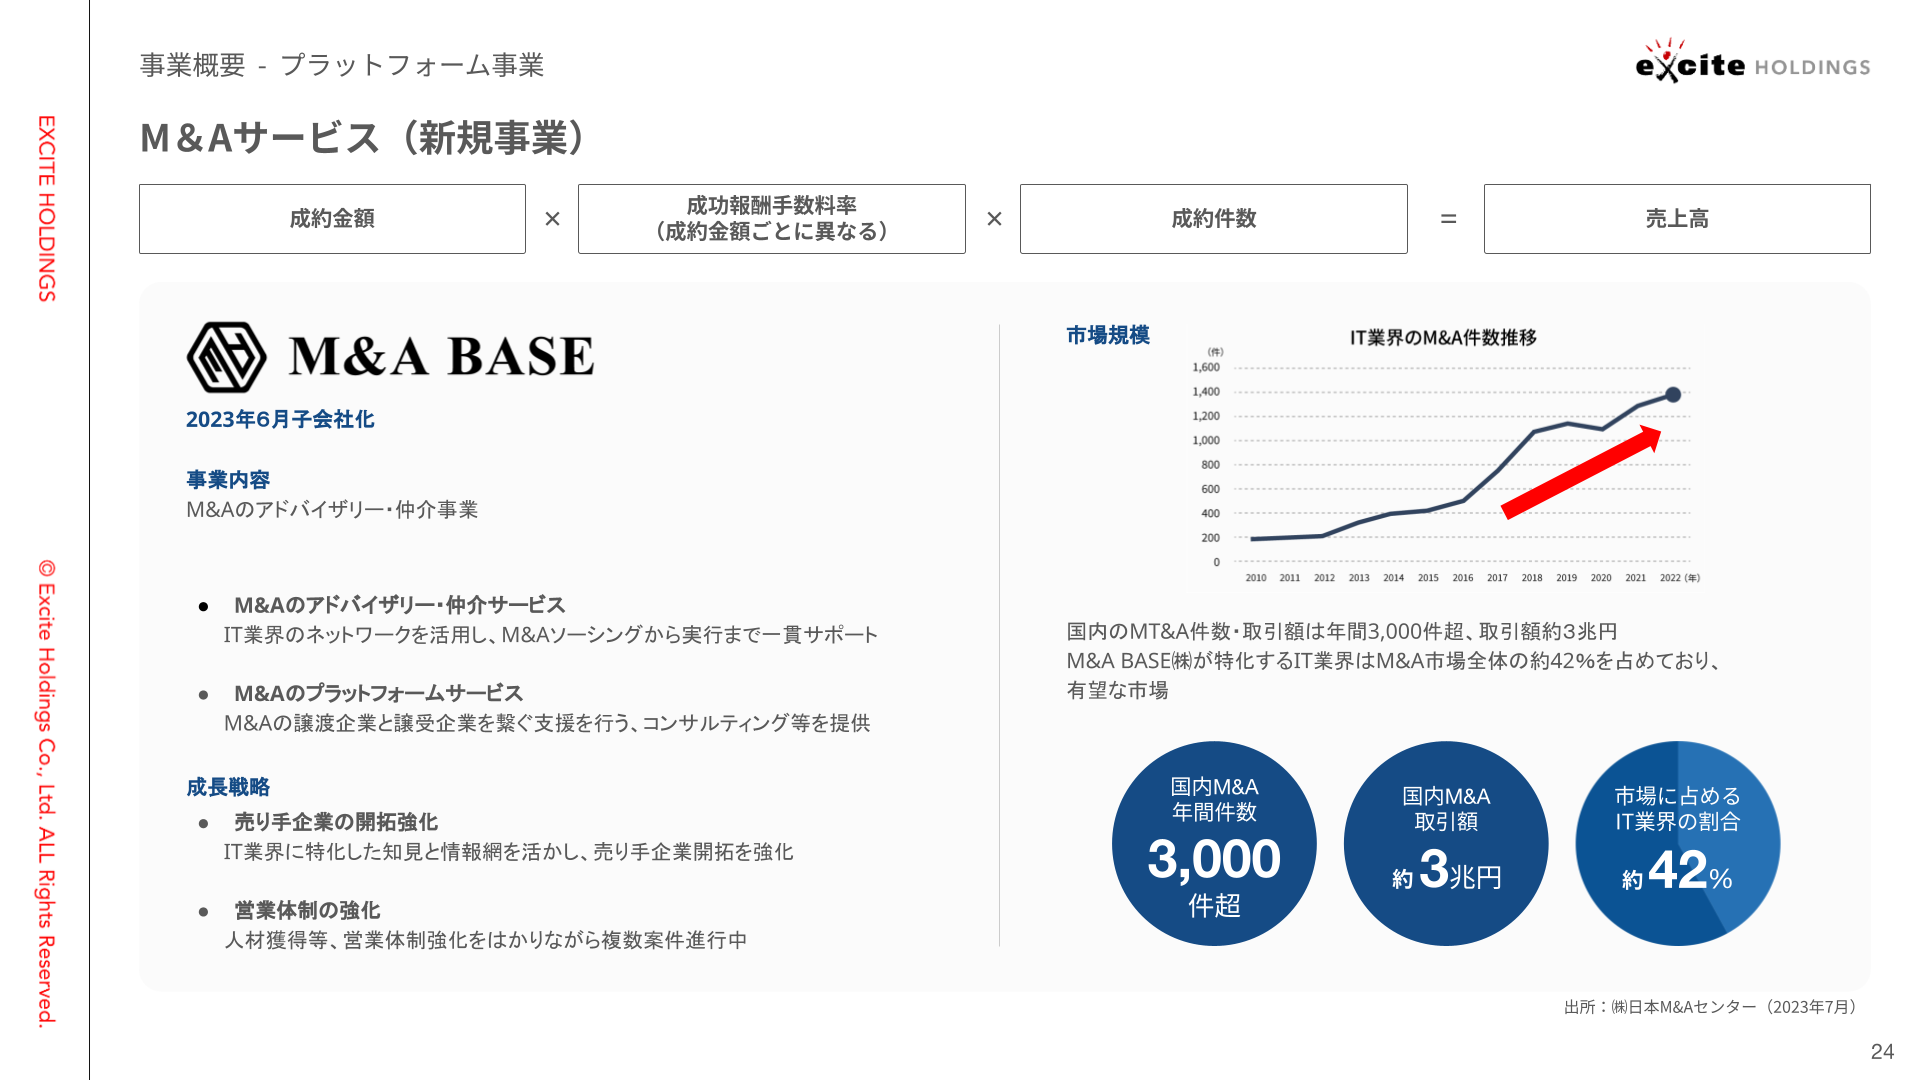1920x1080 pixels.
Task: Click the M&Aの譲渡企業と譲受企業 description line
Action: (547, 723)
